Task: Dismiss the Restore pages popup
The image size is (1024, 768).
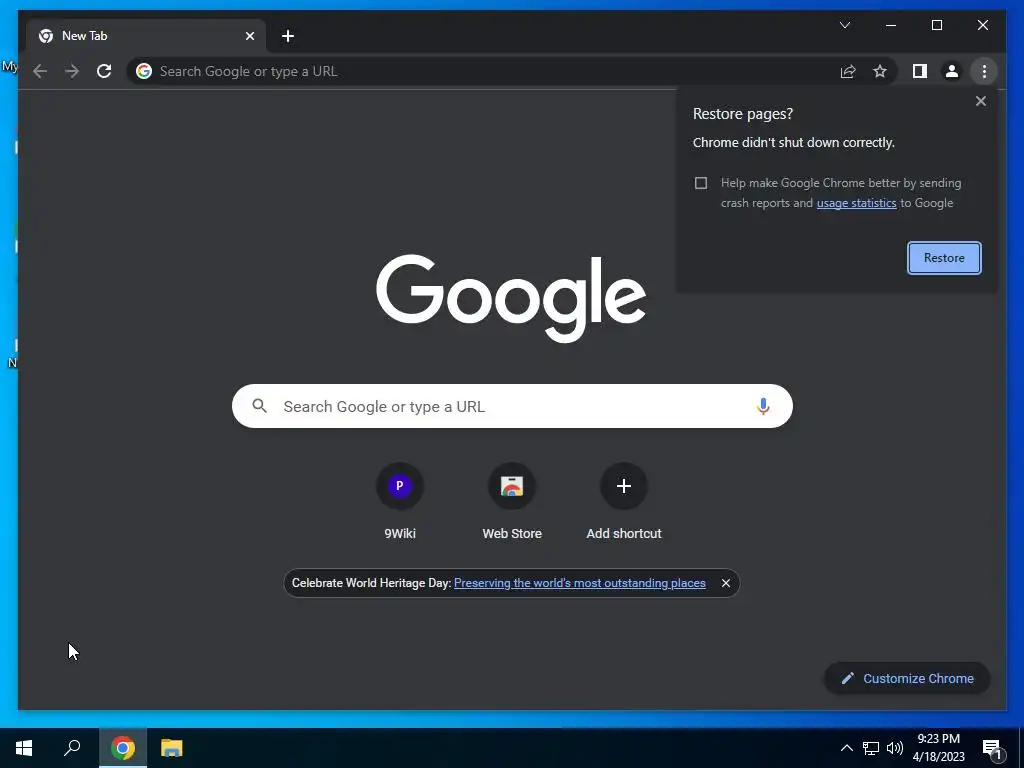Action: pos(980,101)
